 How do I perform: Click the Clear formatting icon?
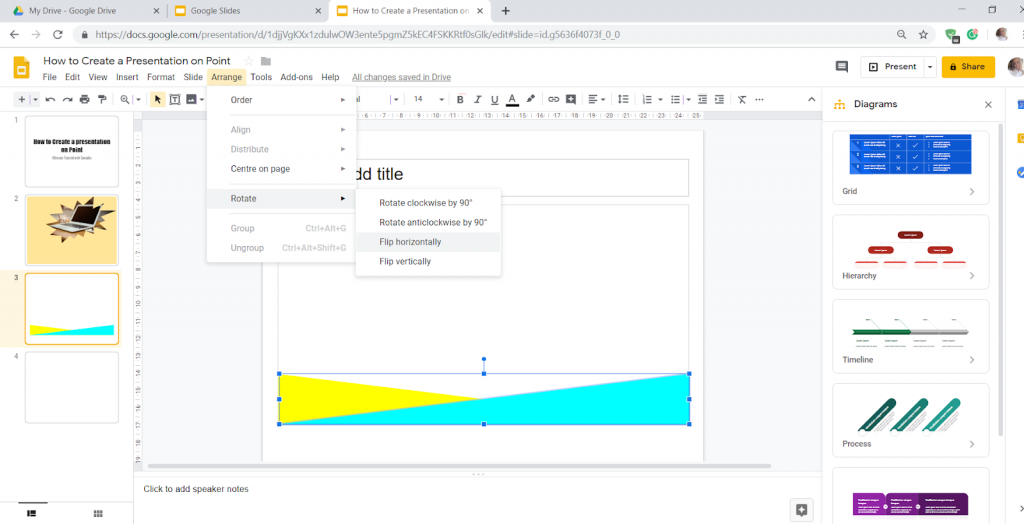(x=742, y=99)
